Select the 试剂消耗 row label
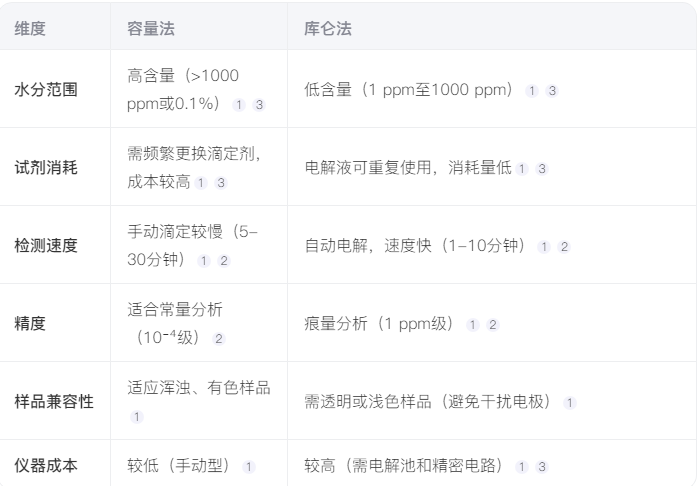 point(45,168)
